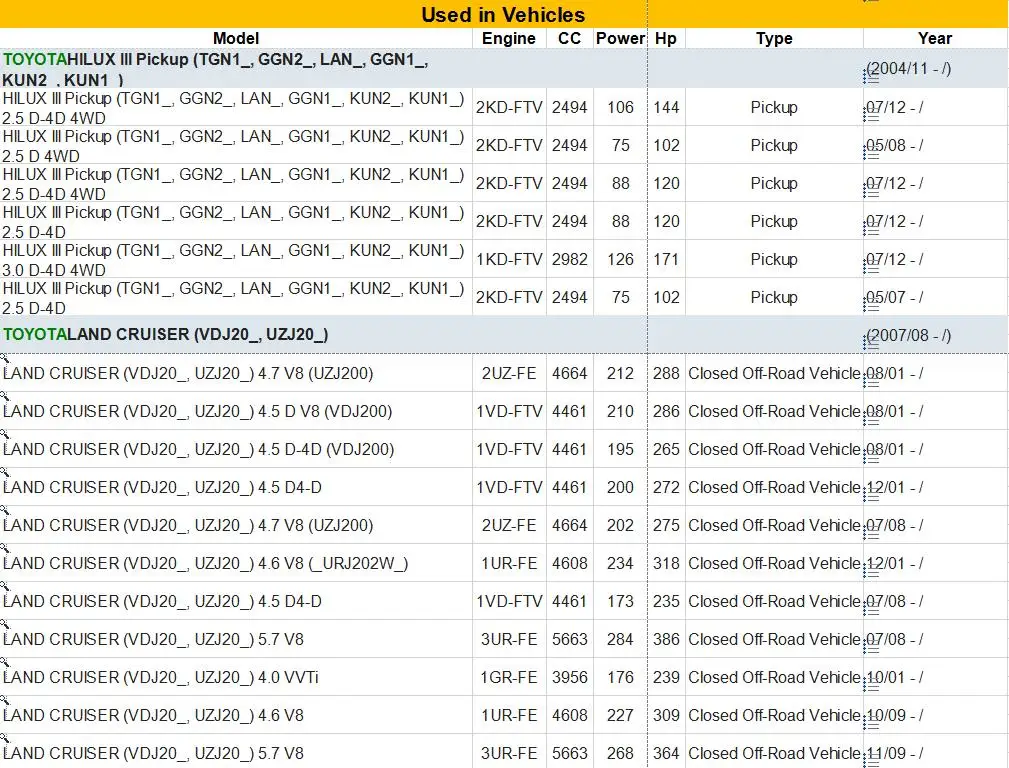Viewport: 1009px width, 768px height.
Task: Click list icon in Year cell of 1KD-FTV row
Action: click(871, 268)
